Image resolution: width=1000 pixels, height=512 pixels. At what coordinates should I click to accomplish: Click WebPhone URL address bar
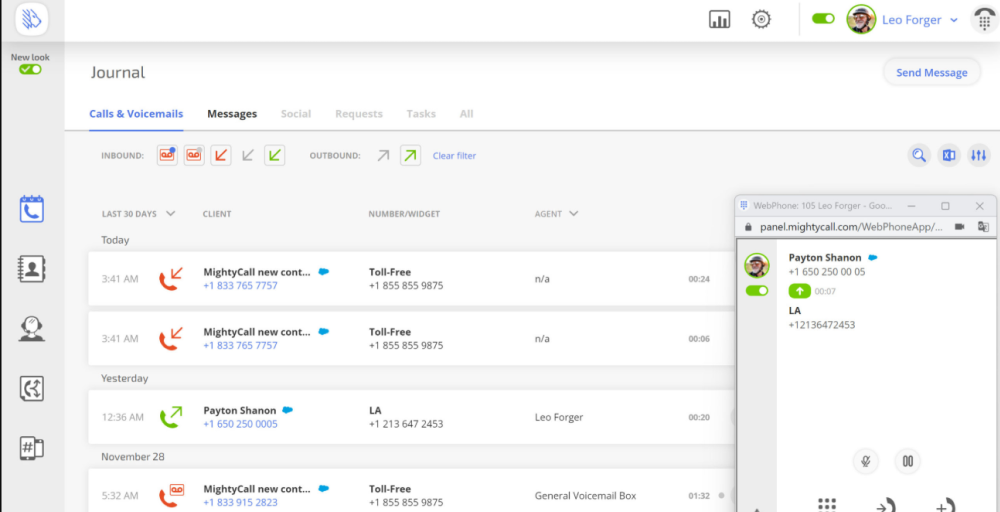(851, 226)
